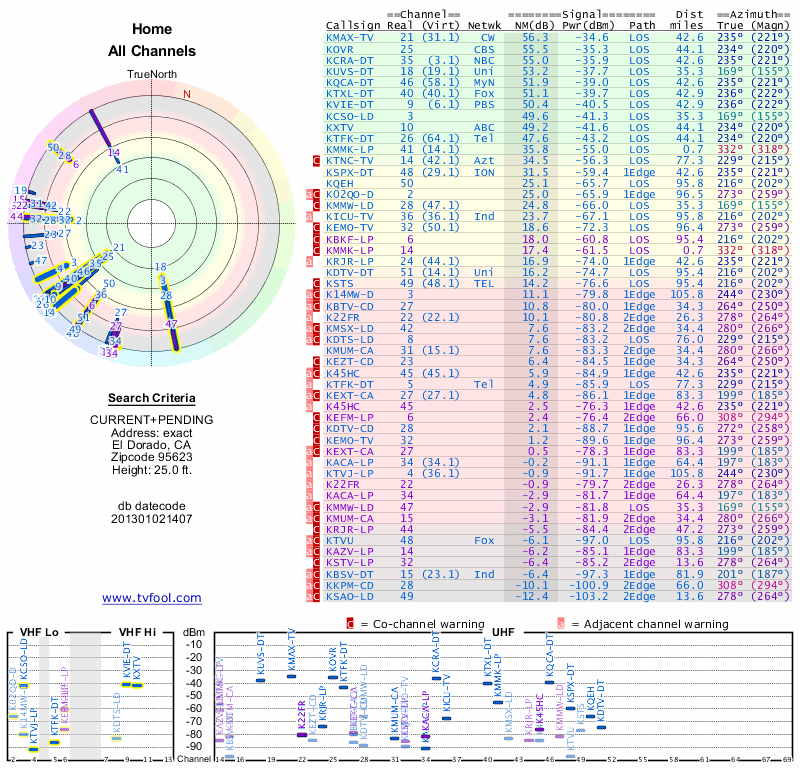
Task: Click the red N marker on the radar plot
Action: click(187, 94)
